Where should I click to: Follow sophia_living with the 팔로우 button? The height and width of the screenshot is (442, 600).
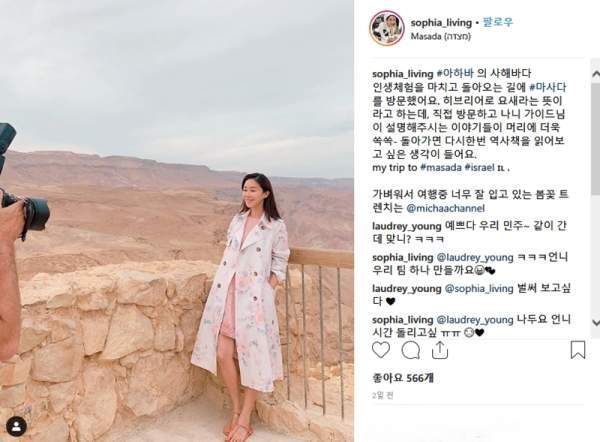[x=497, y=22]
